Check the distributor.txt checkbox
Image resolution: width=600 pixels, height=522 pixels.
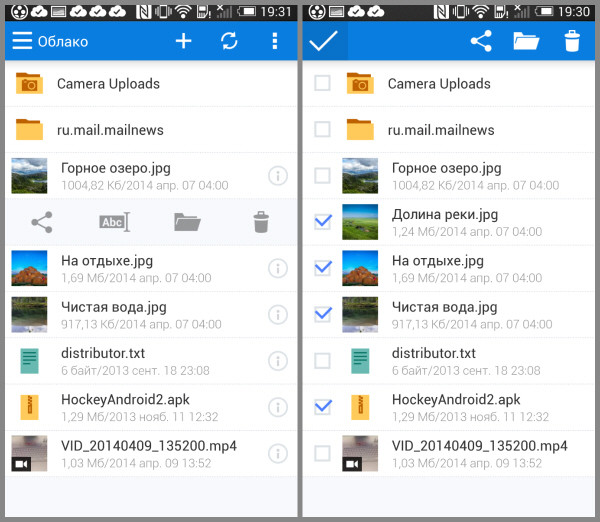322,361
